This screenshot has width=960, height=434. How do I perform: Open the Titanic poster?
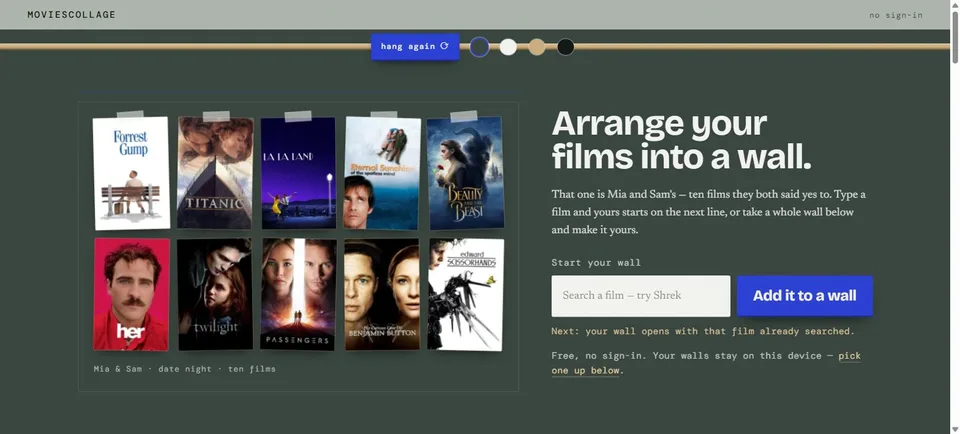tap(215, 172)
